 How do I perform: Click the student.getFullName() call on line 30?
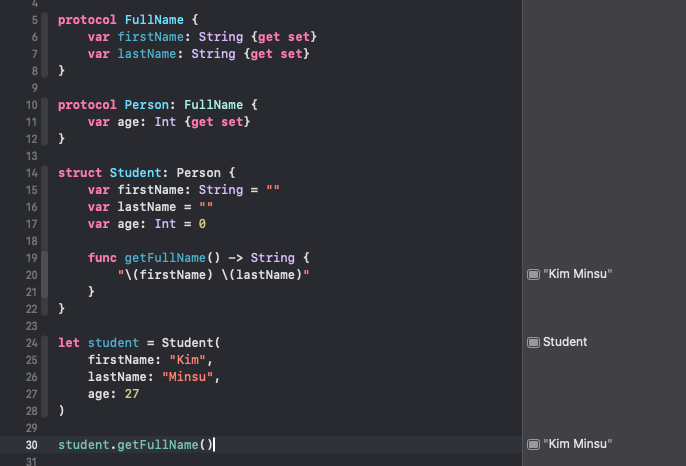pos(135,445)
